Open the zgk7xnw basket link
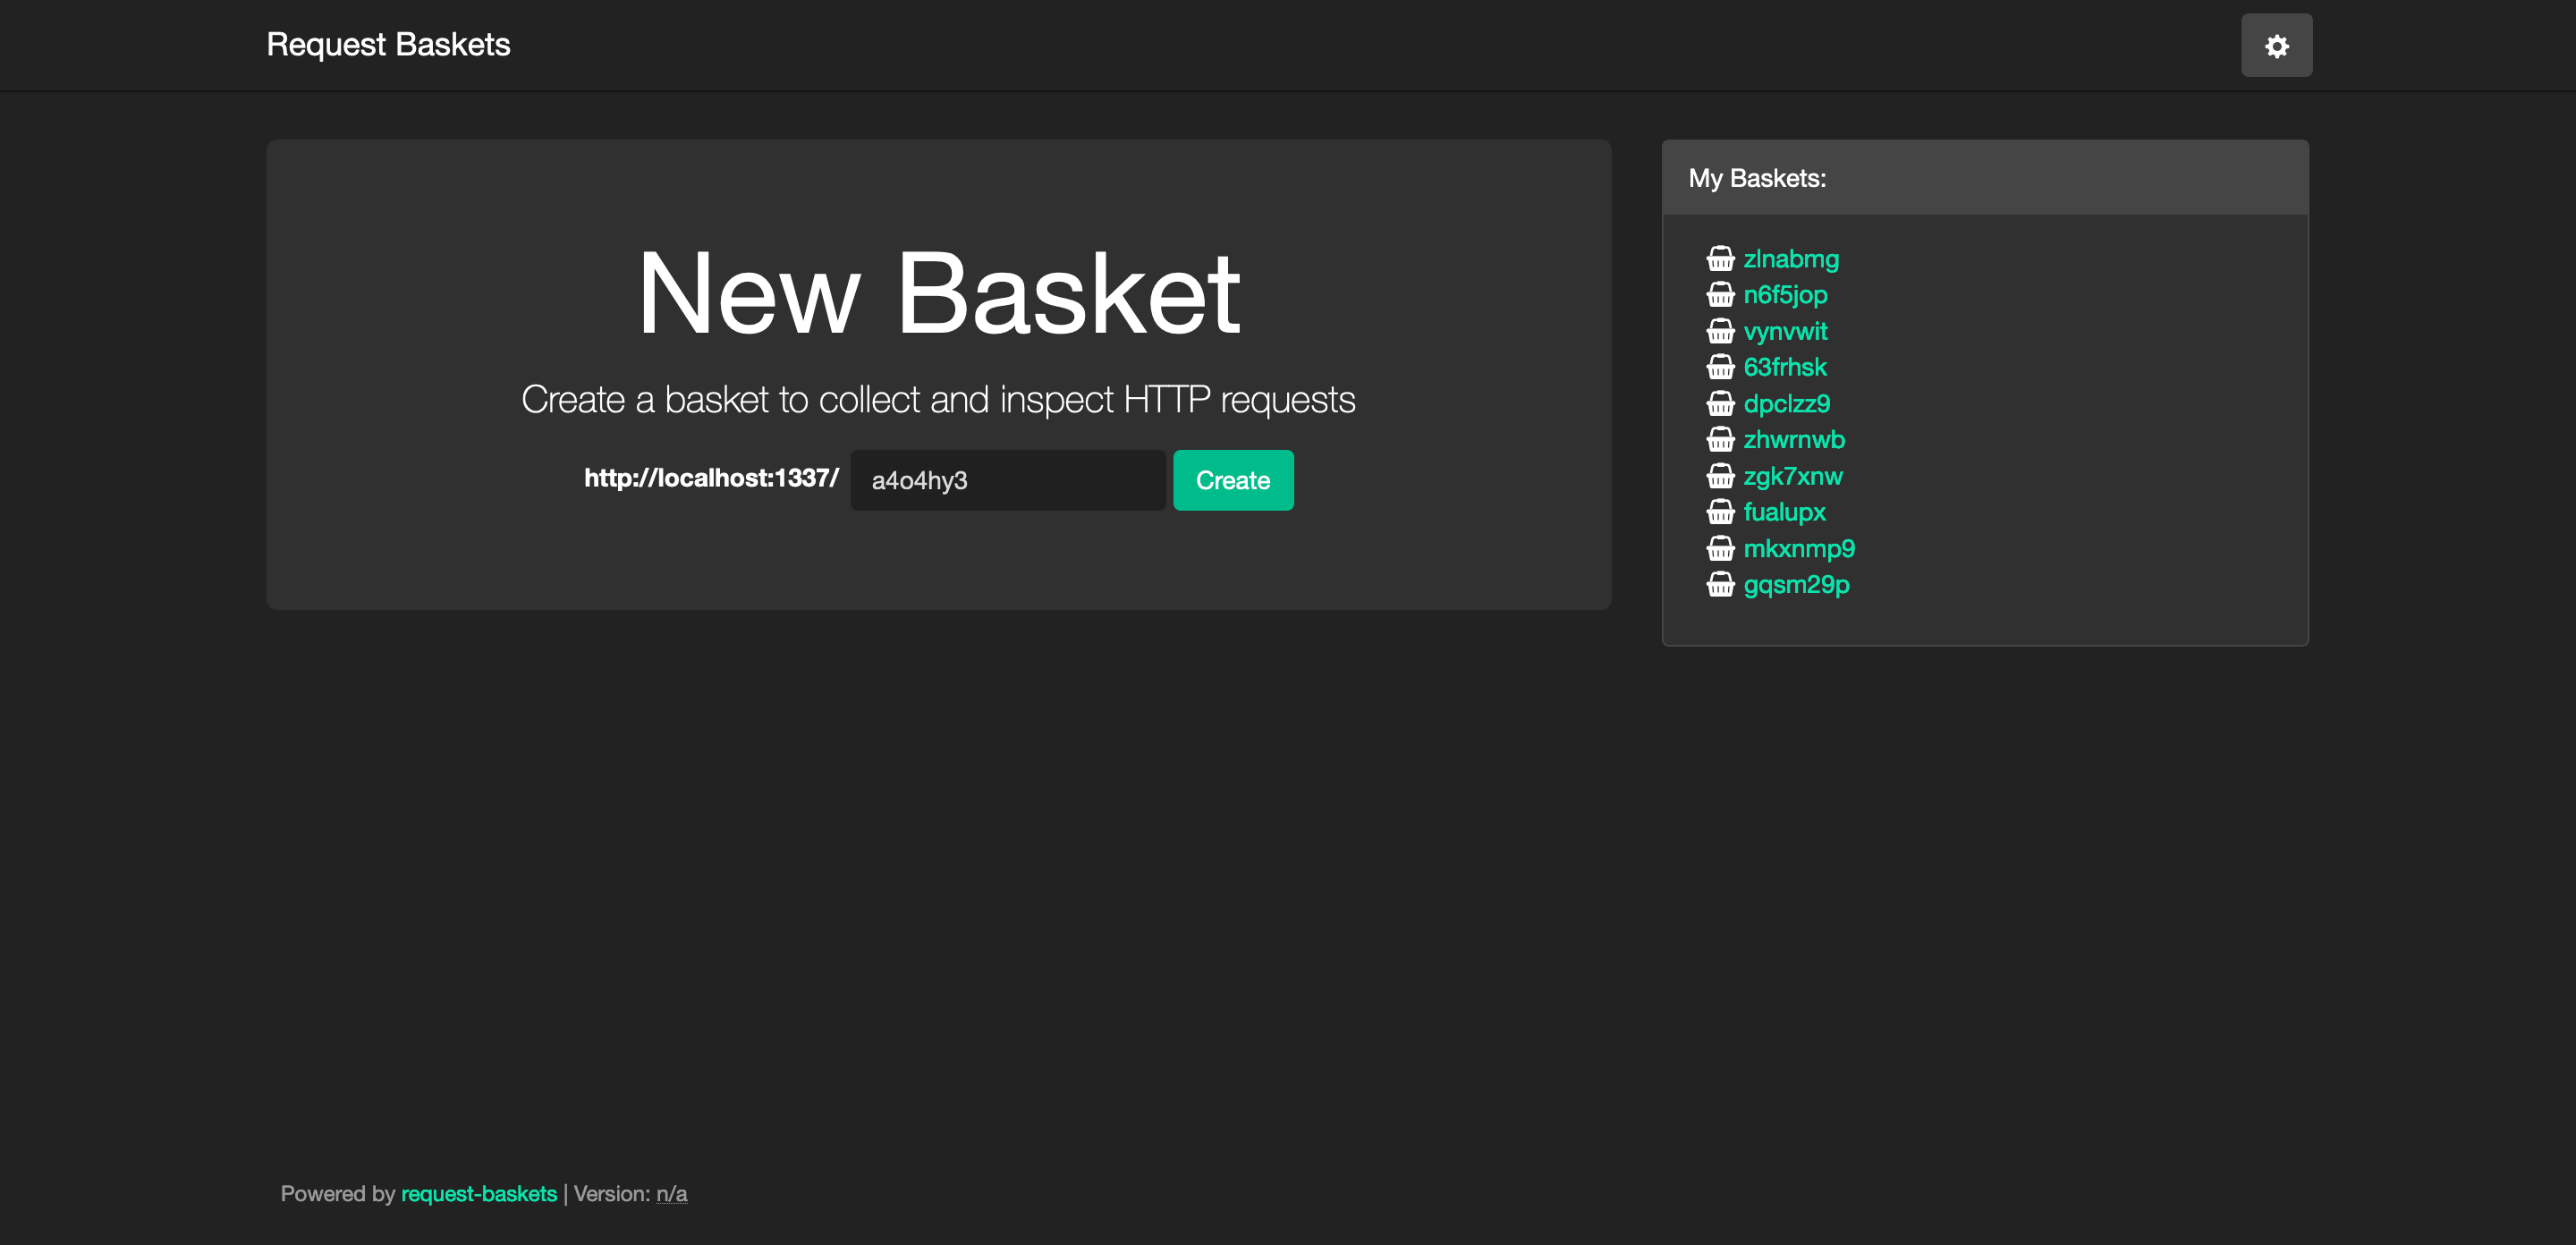 (x=1792, y=476)
